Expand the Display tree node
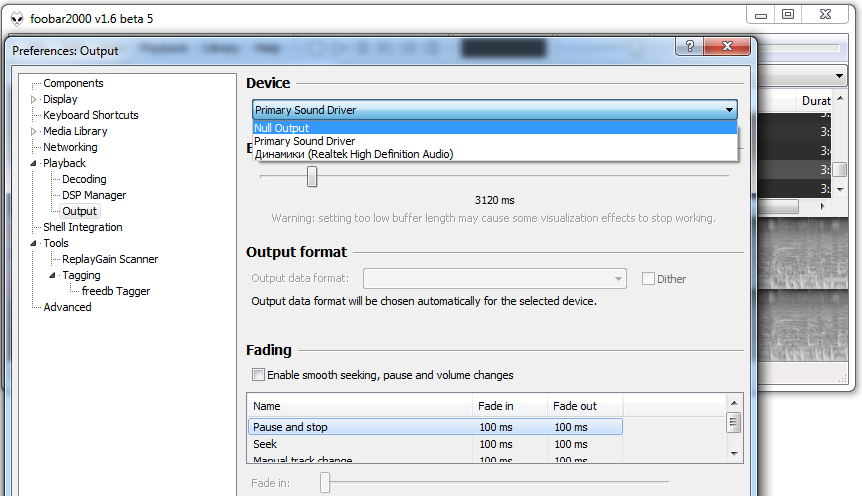 [34, 100]
